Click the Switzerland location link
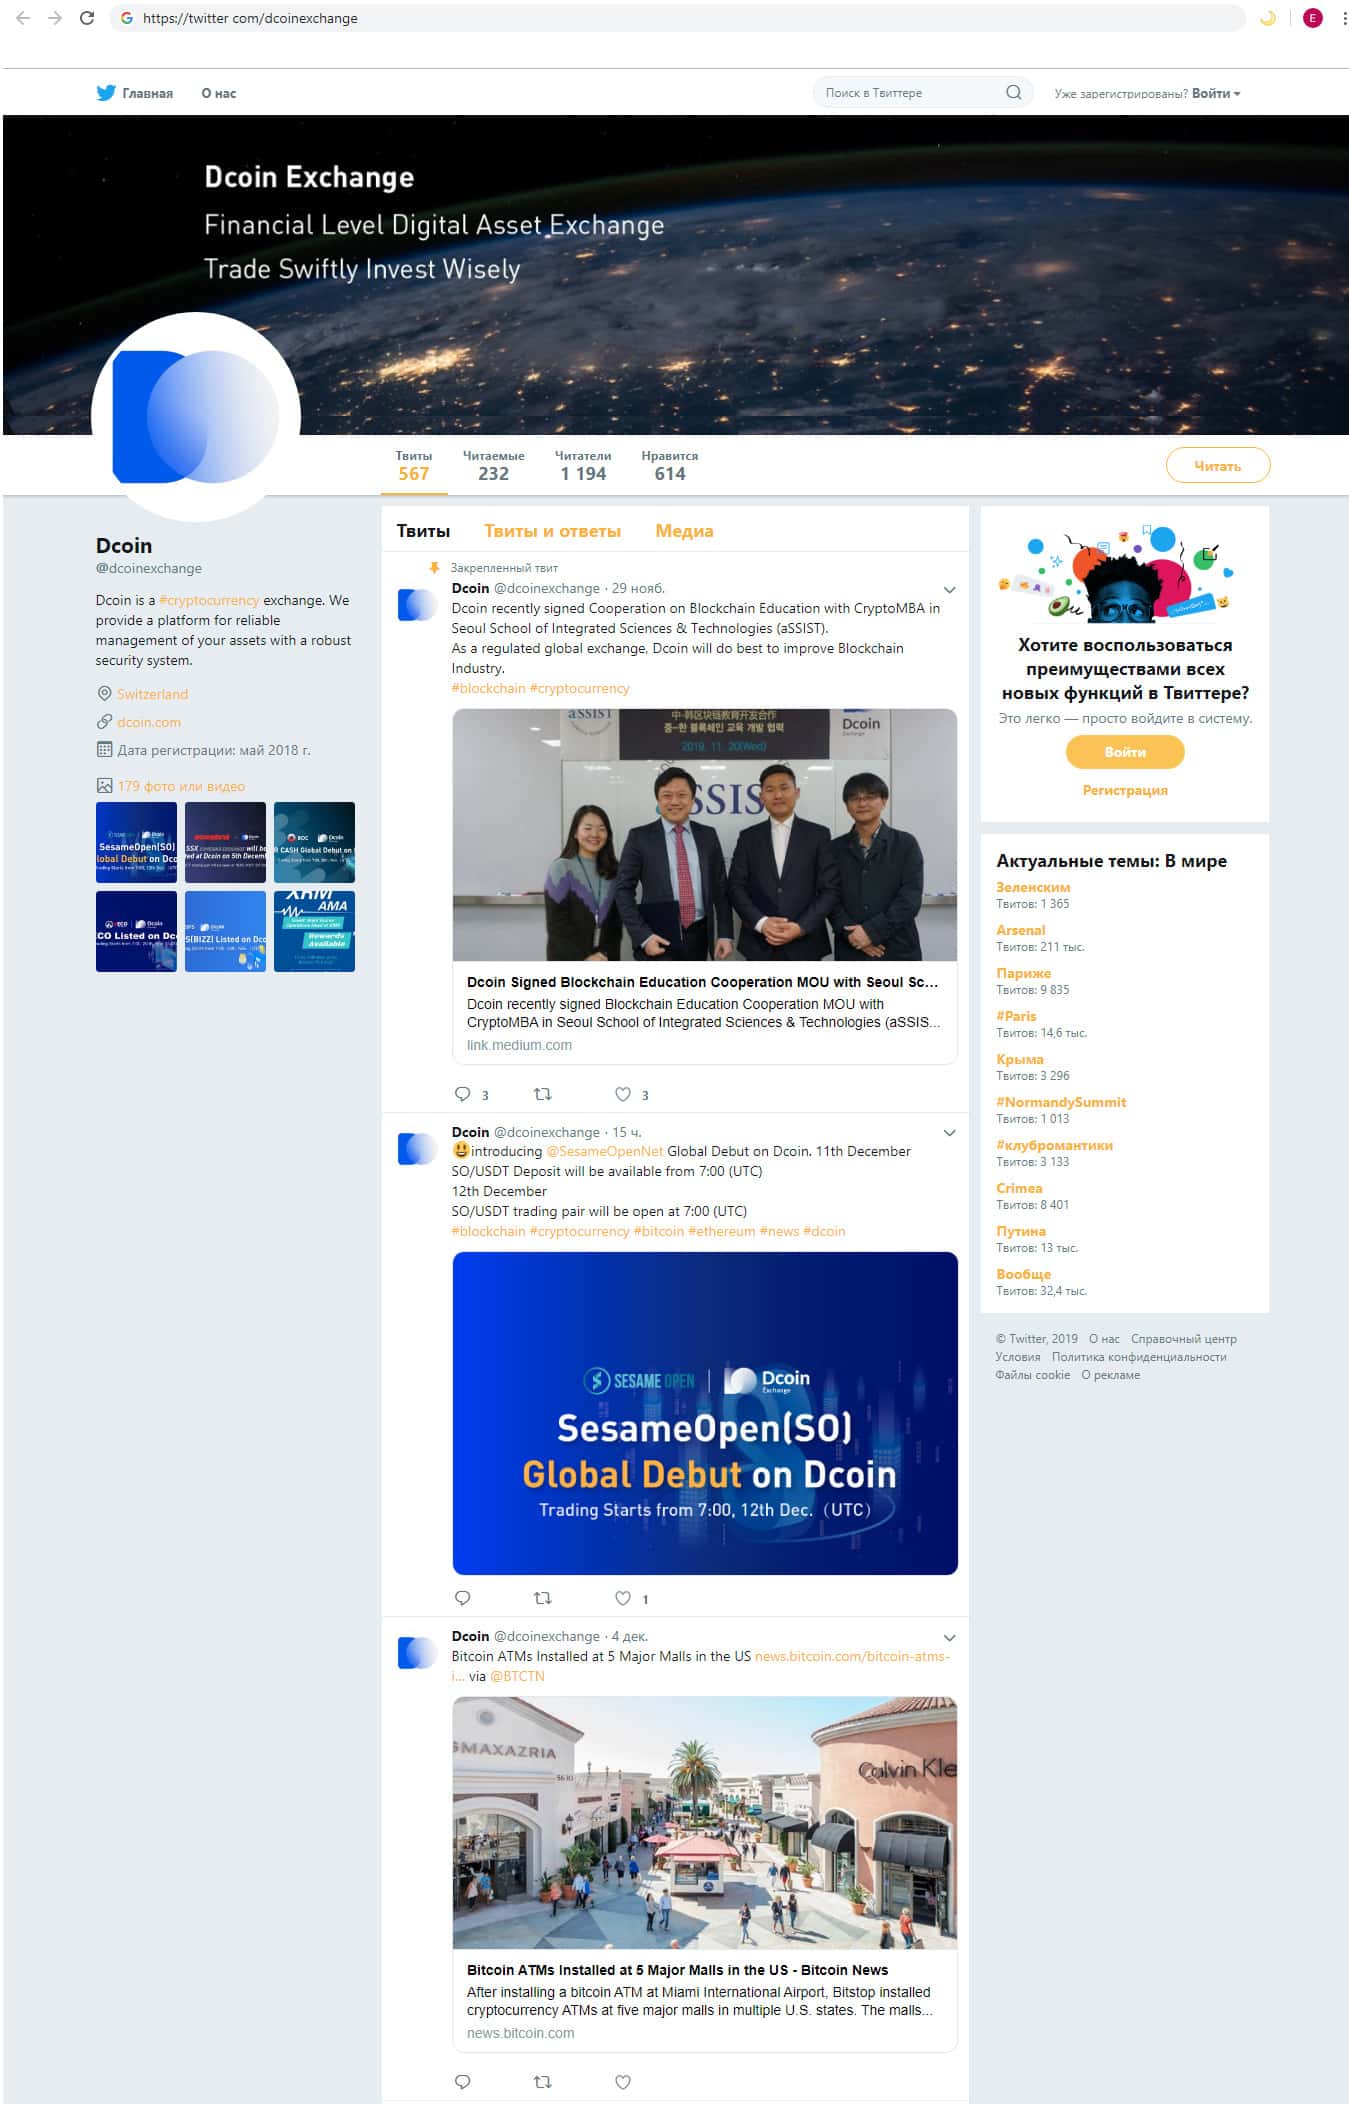This screenshot has height=2104, width=1349. point(152,694)
